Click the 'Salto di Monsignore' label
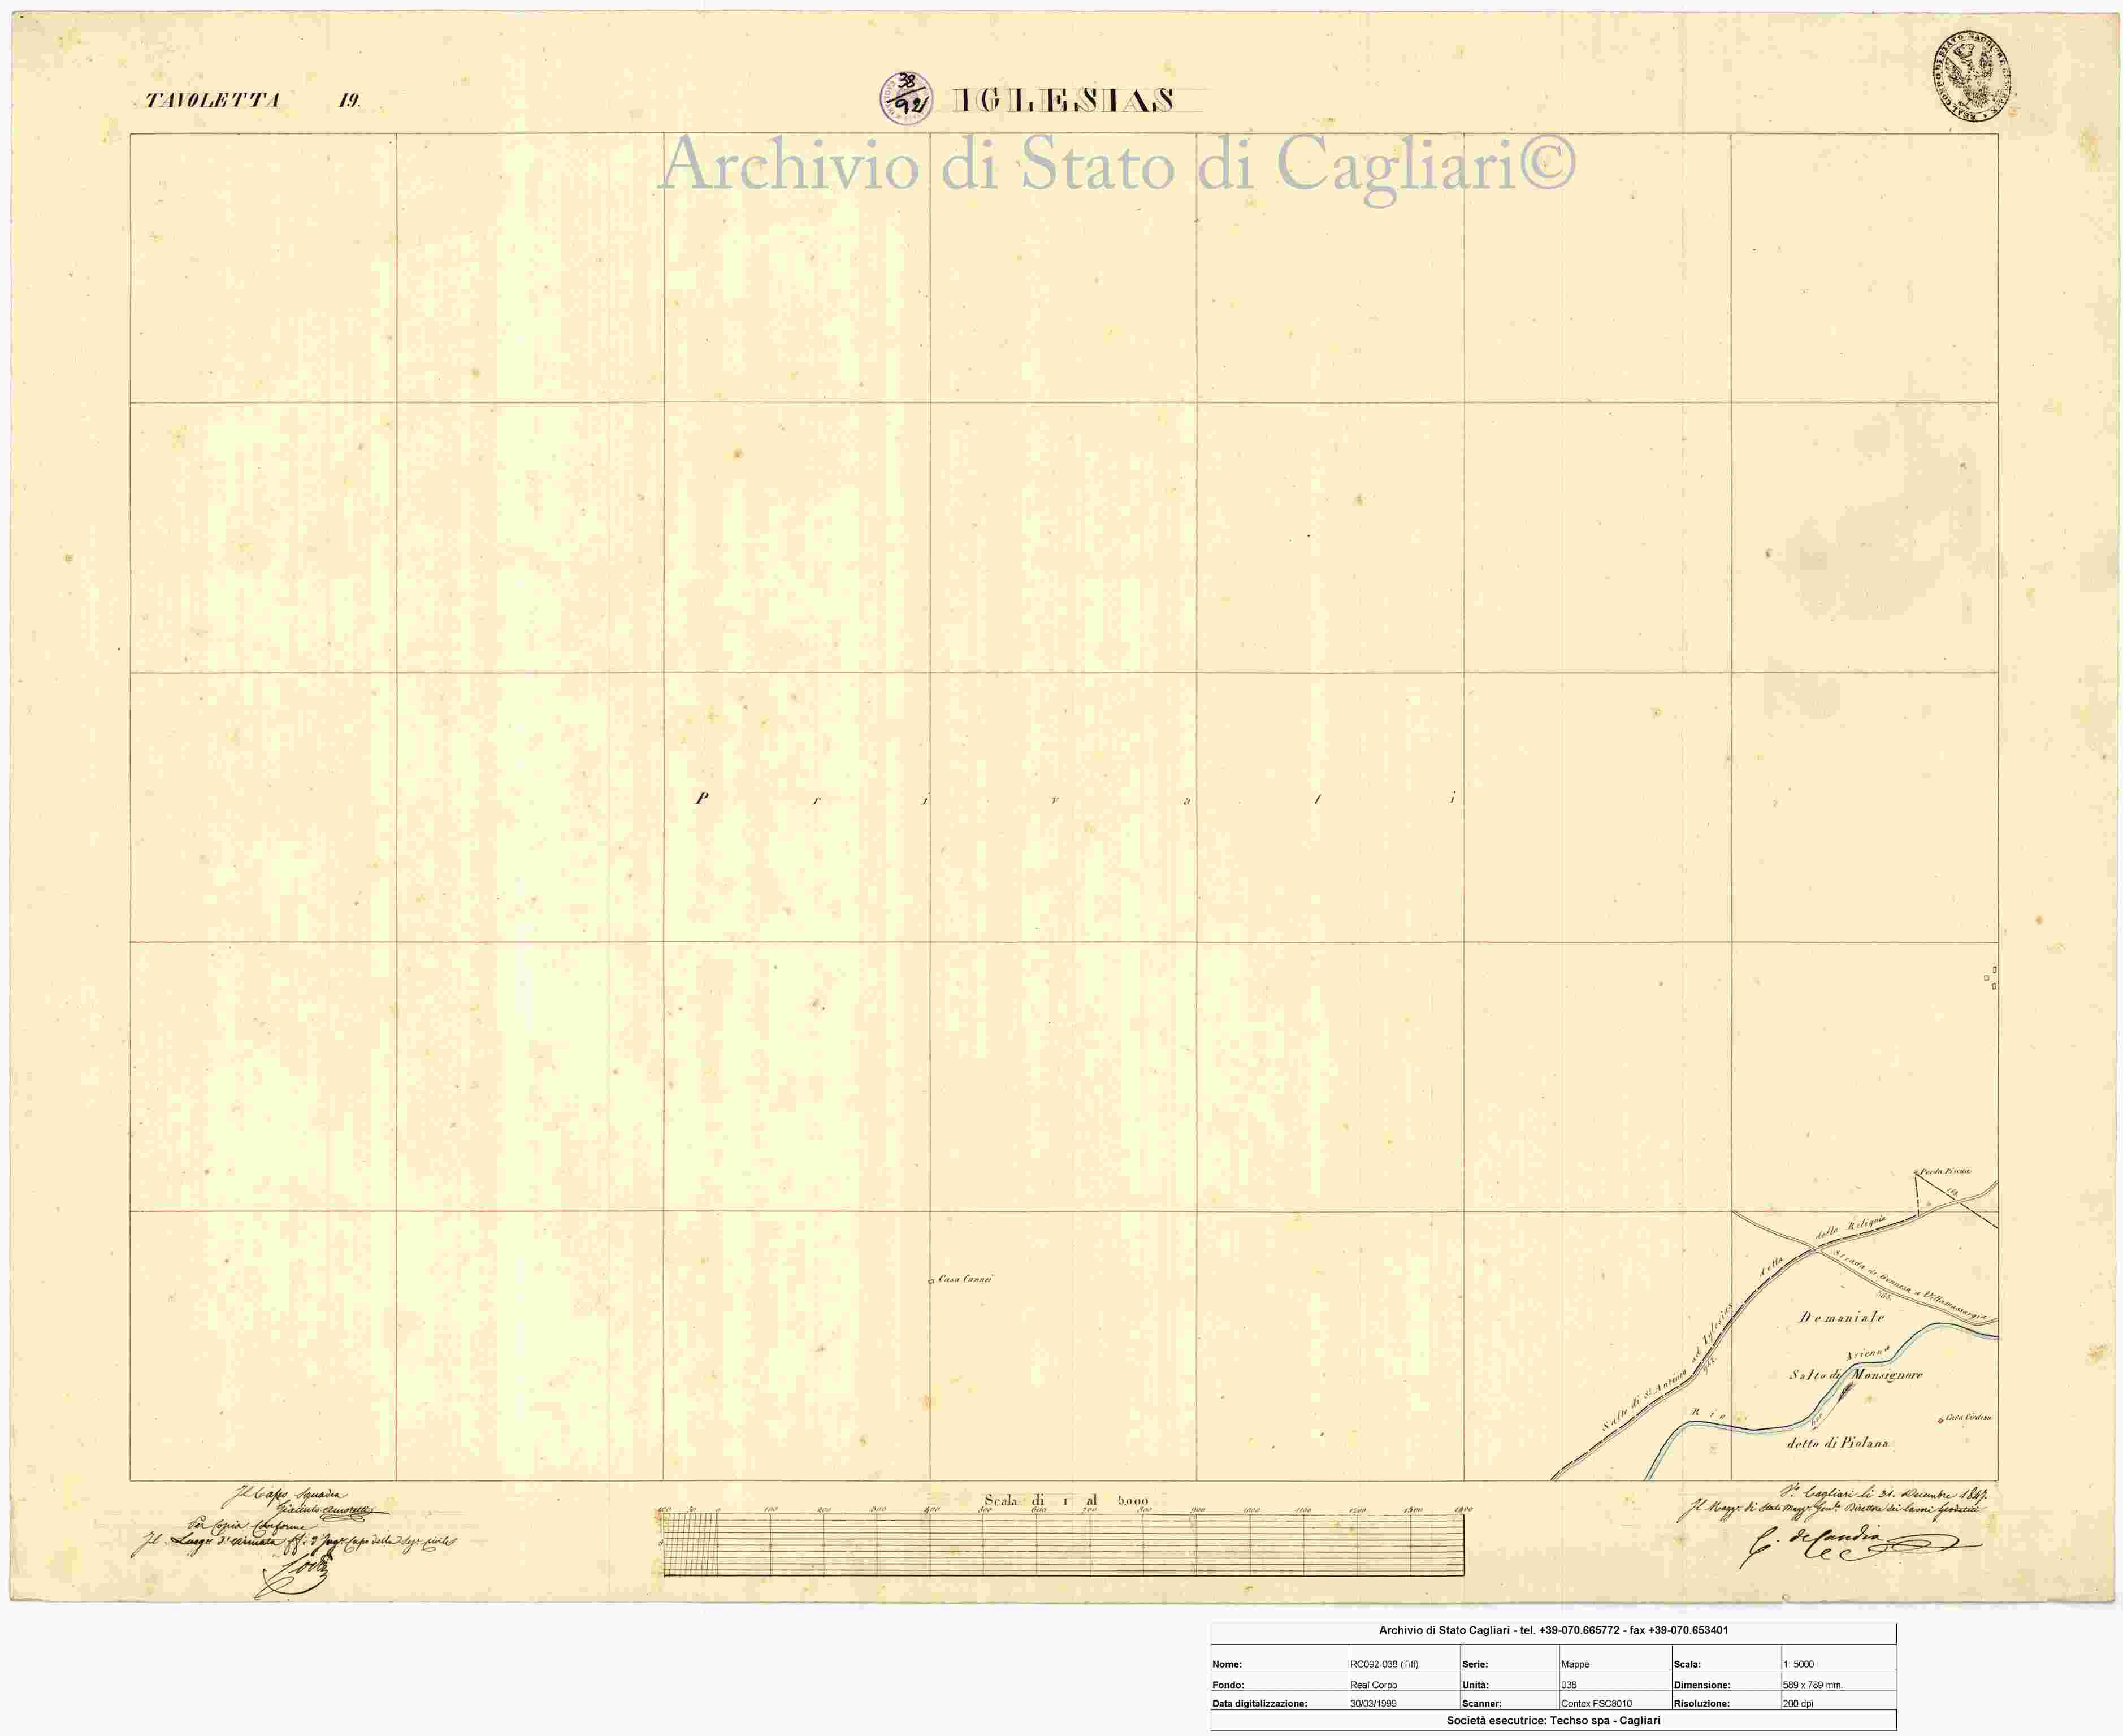Image resolution: width=2123 pixels, height=1736 pixels. tap(1855, 1375)
